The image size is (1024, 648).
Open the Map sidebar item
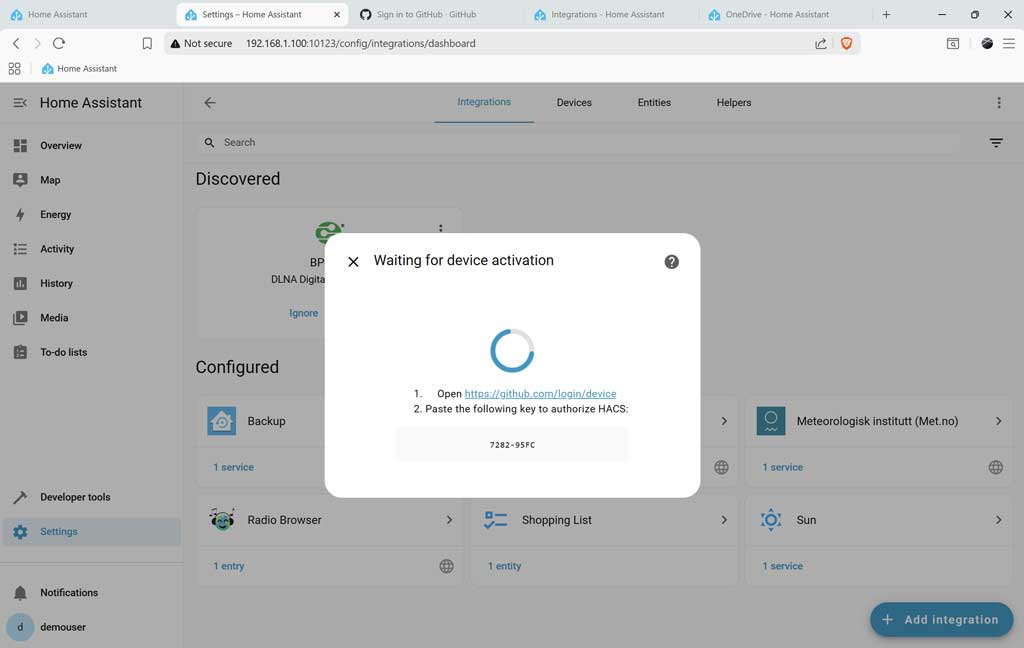point(91,180)
